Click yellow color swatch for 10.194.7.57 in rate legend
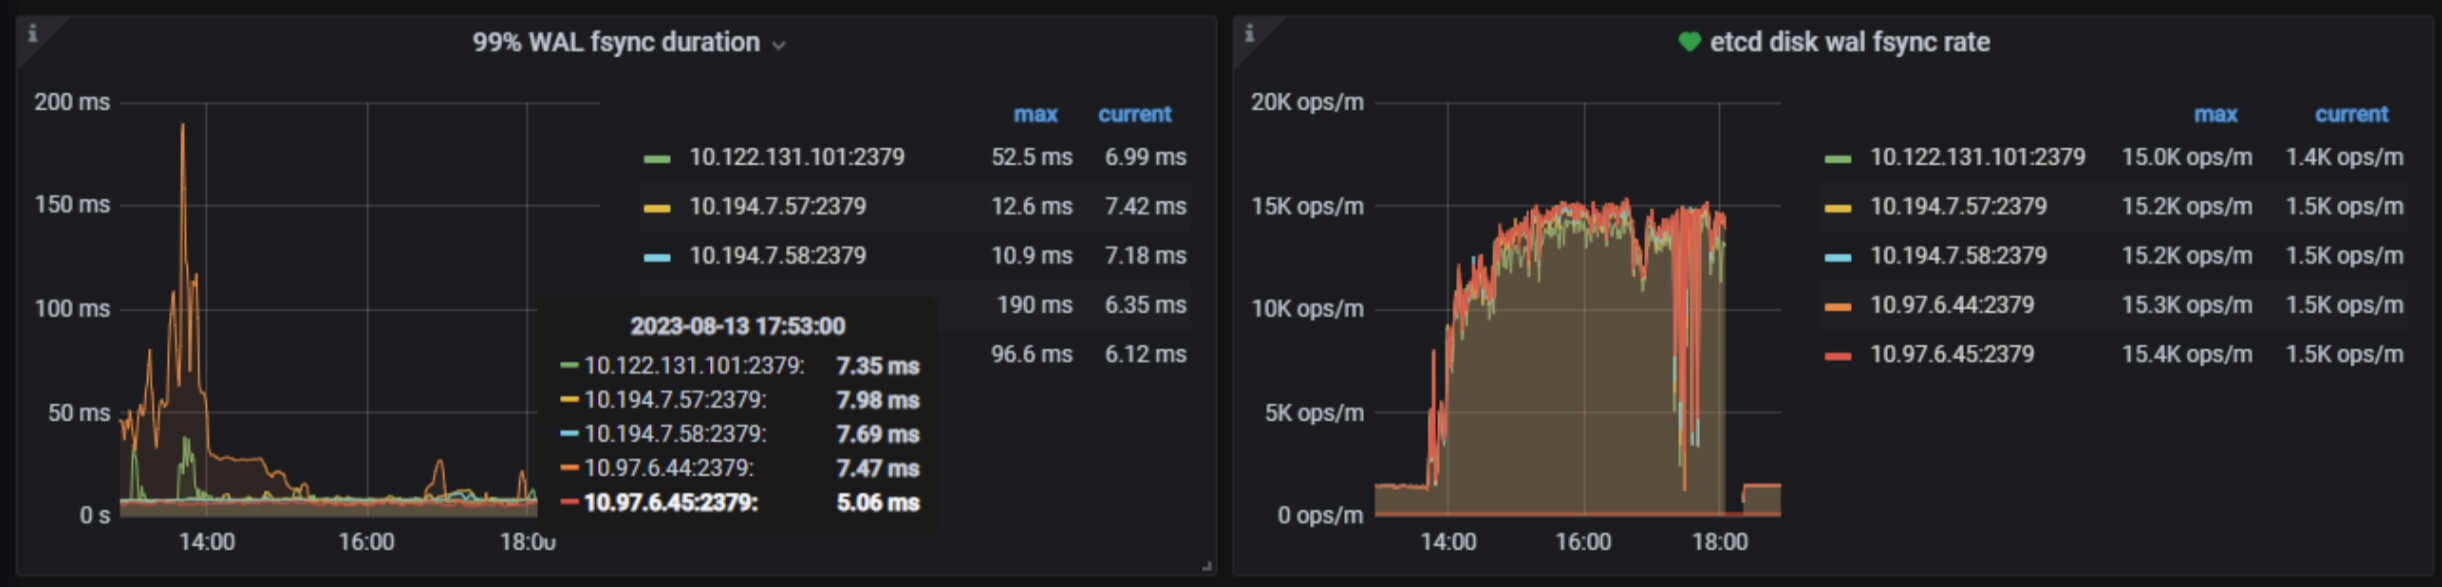 pyautogui.click(x=1838, y=208)
